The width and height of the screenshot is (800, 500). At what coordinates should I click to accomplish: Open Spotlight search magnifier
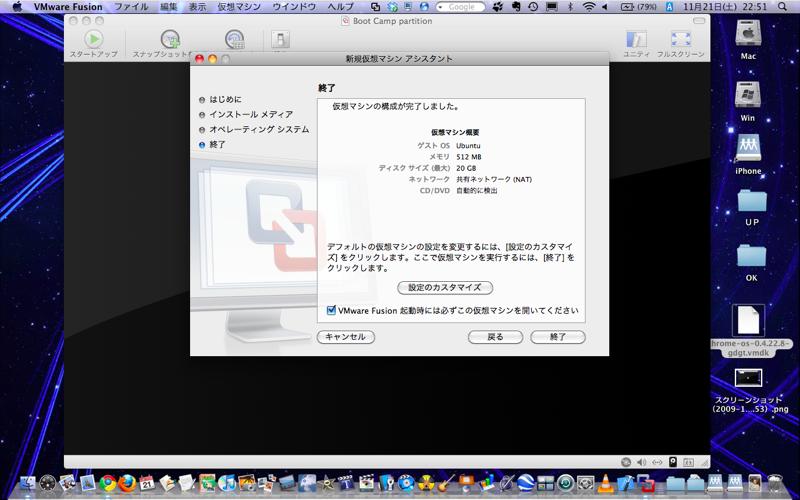tap(783, 7)
